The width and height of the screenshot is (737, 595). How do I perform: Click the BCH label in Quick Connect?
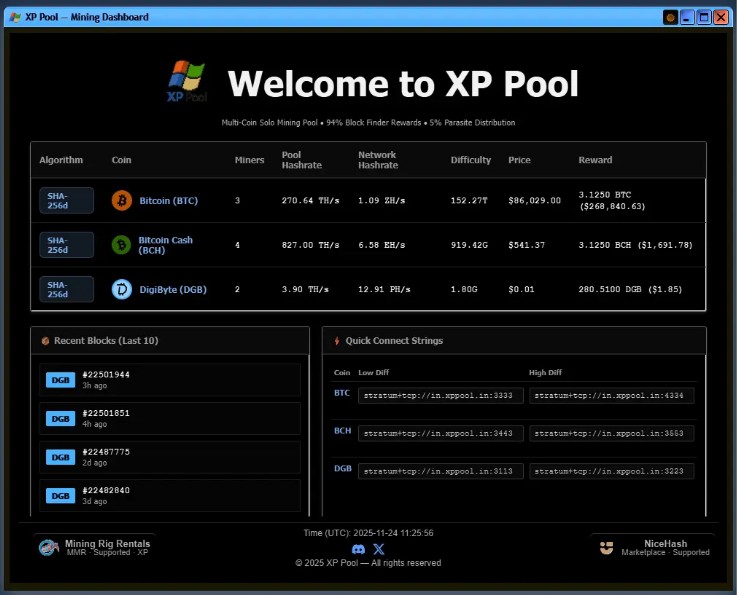[x=342, y=431]
